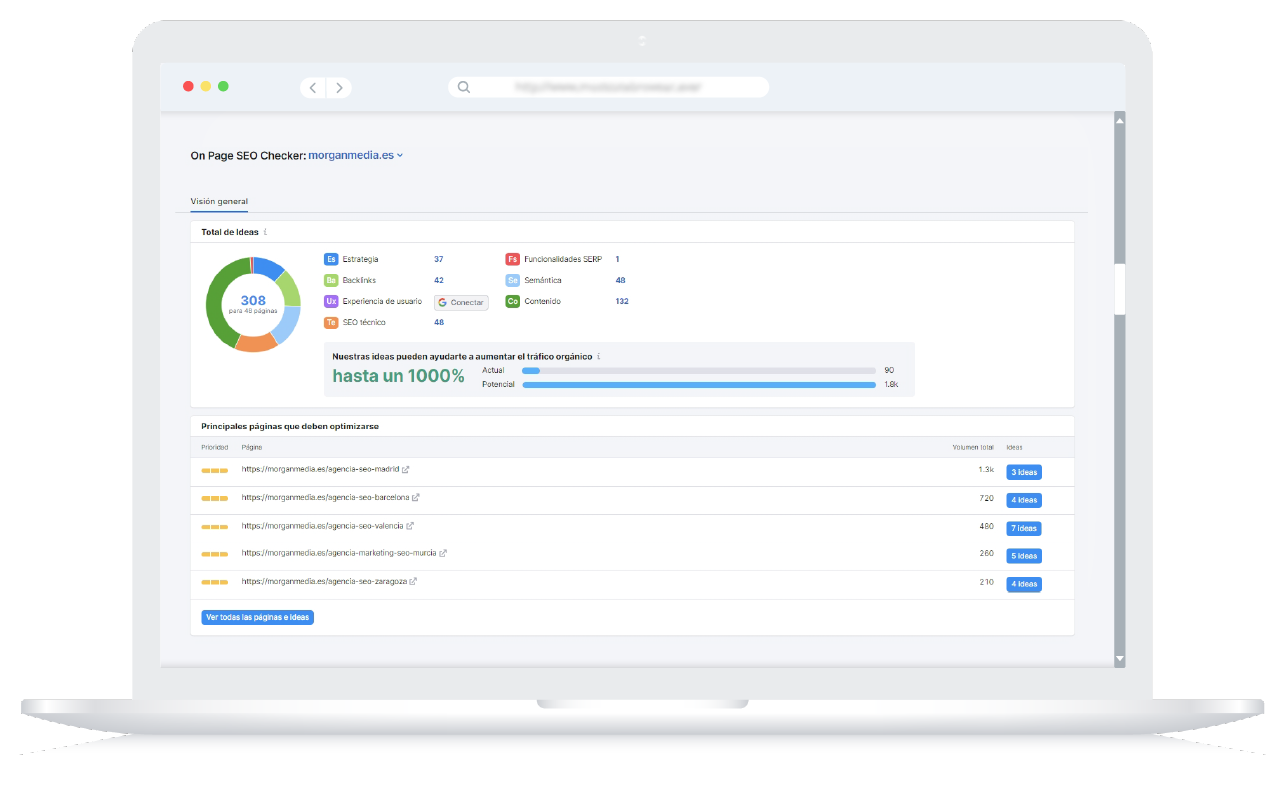Click the 7 ideas button for Valencia

(1024, 528)
